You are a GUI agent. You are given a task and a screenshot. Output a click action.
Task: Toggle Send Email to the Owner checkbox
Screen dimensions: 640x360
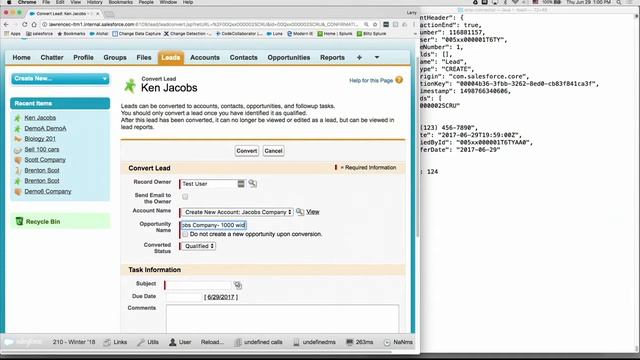(x=185, y=197)
